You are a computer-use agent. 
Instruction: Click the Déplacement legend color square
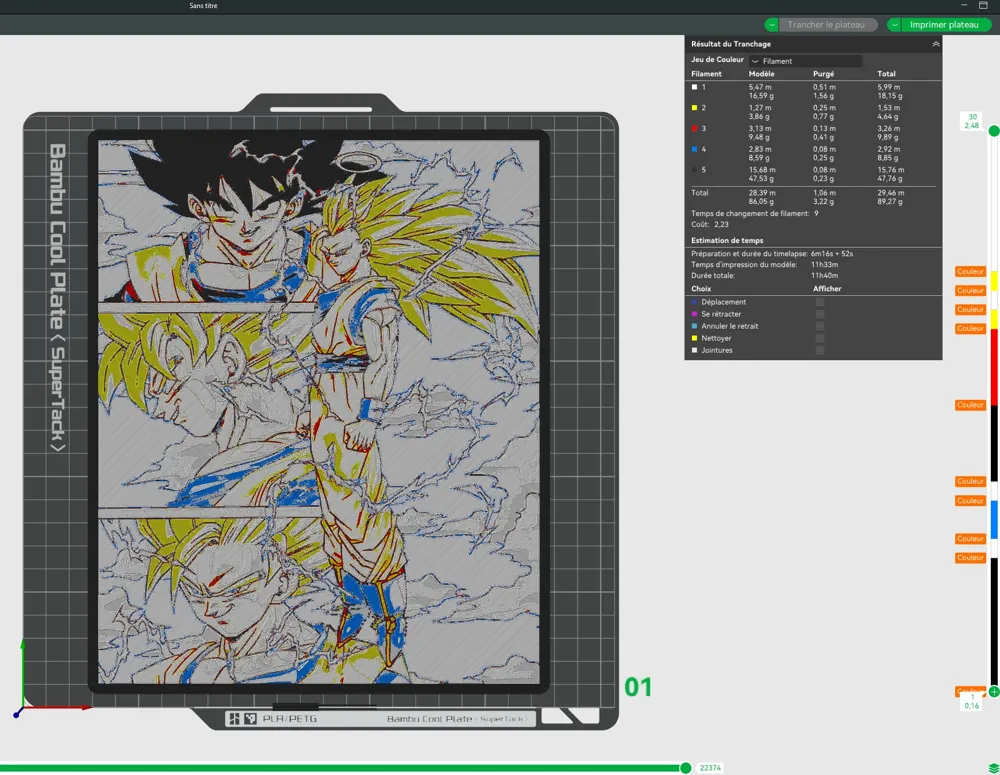click(x=695, y=302)
